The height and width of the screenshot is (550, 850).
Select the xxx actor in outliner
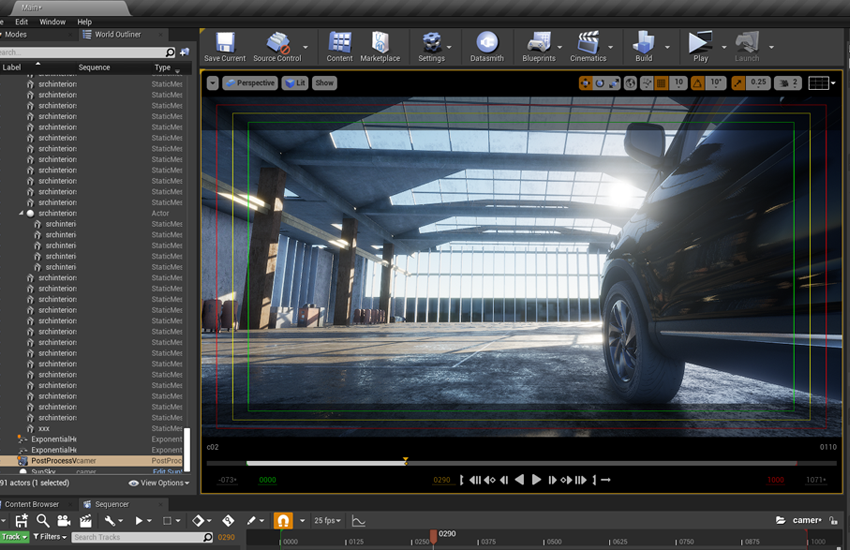point(92,428)
